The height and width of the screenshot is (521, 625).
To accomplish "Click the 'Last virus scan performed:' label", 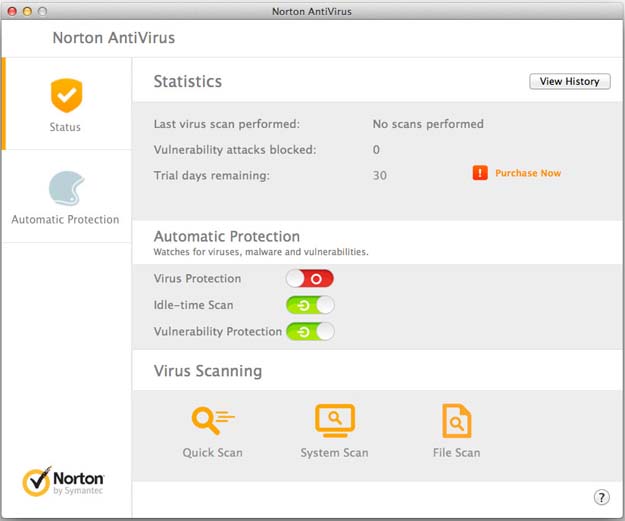I will point(227,124).
